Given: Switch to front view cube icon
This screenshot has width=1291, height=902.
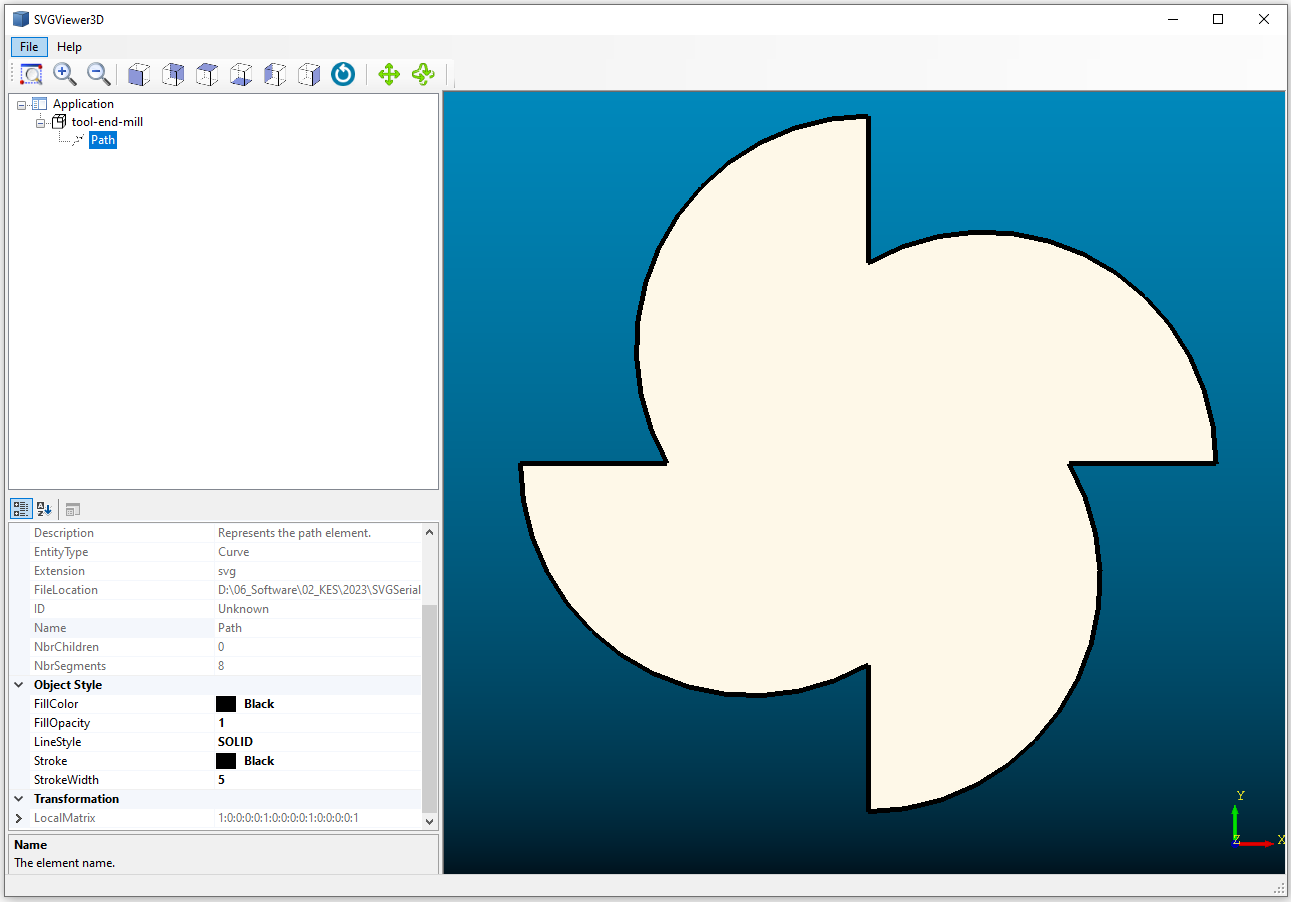Looking at the screenshot, I should point(139,74).
